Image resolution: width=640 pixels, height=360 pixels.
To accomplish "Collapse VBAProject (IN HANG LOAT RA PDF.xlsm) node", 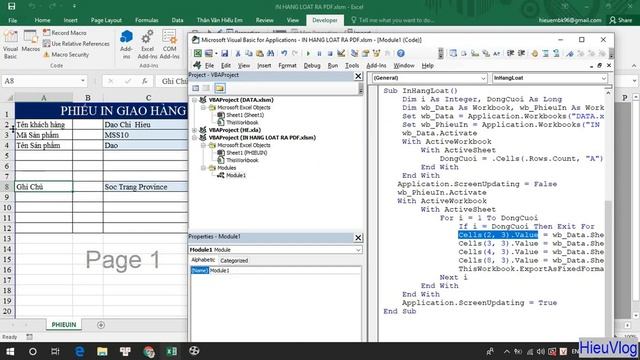I will pos(195,138).
